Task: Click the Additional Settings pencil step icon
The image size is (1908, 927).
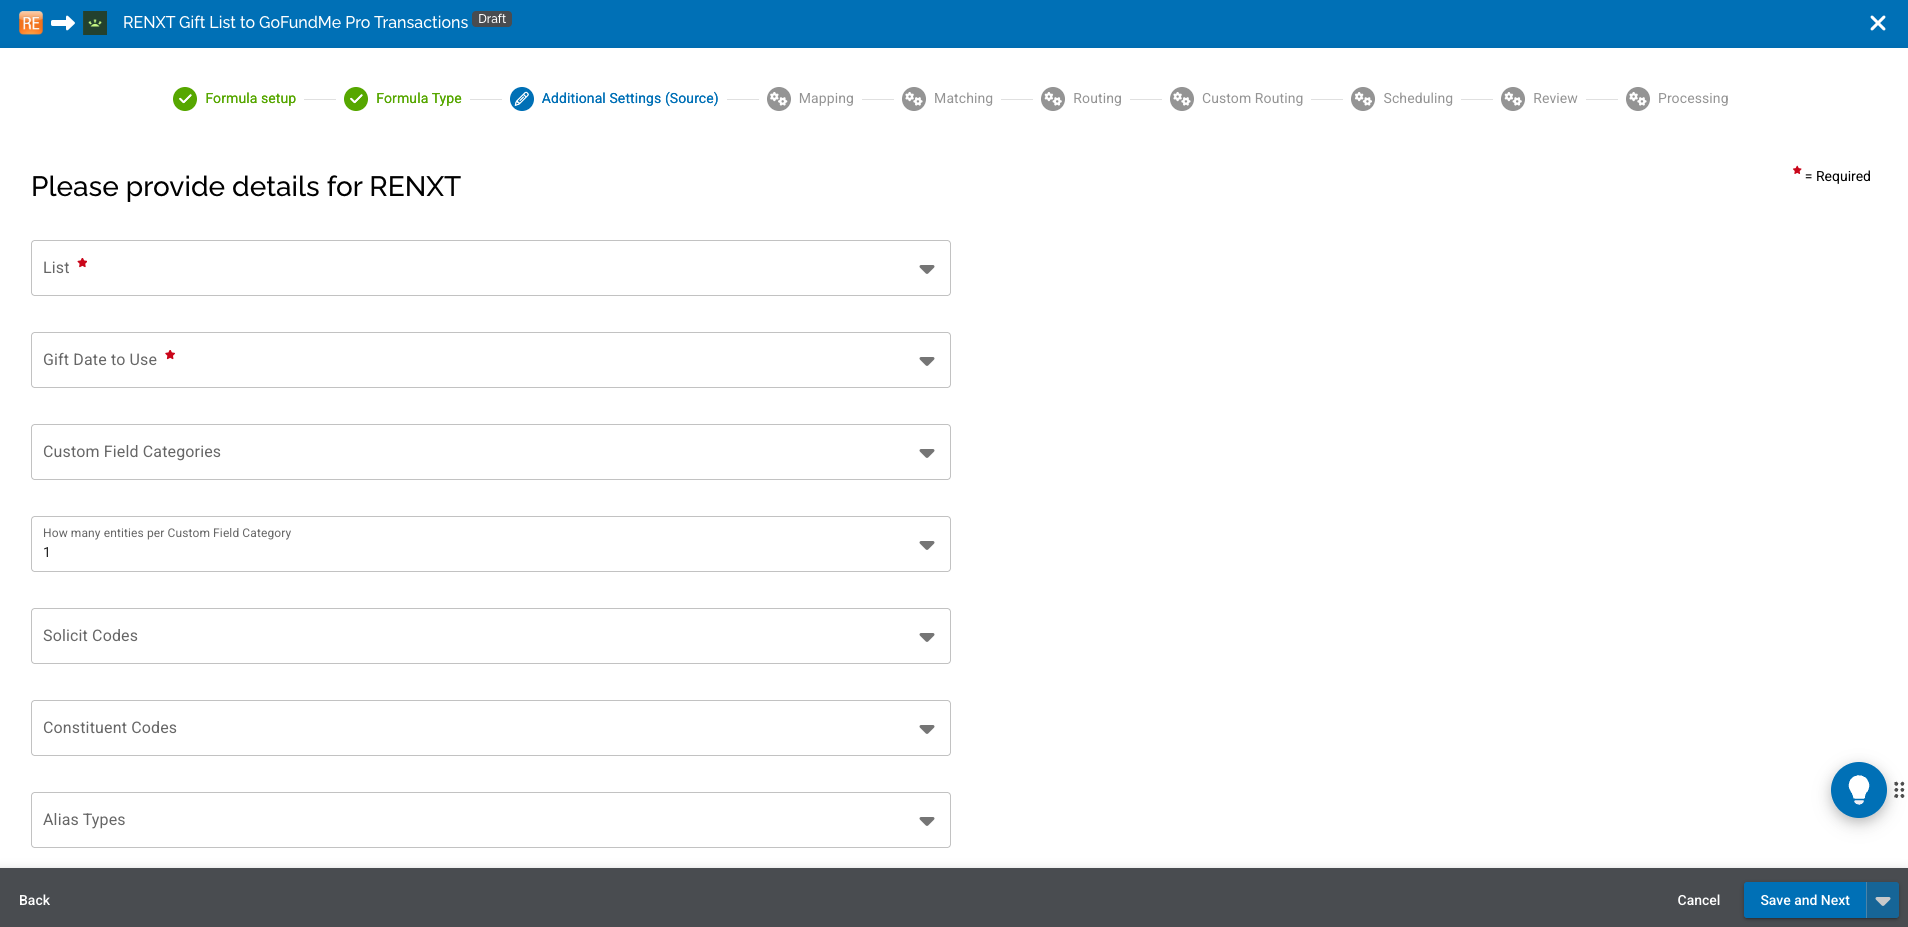Action: coord(522,99)
